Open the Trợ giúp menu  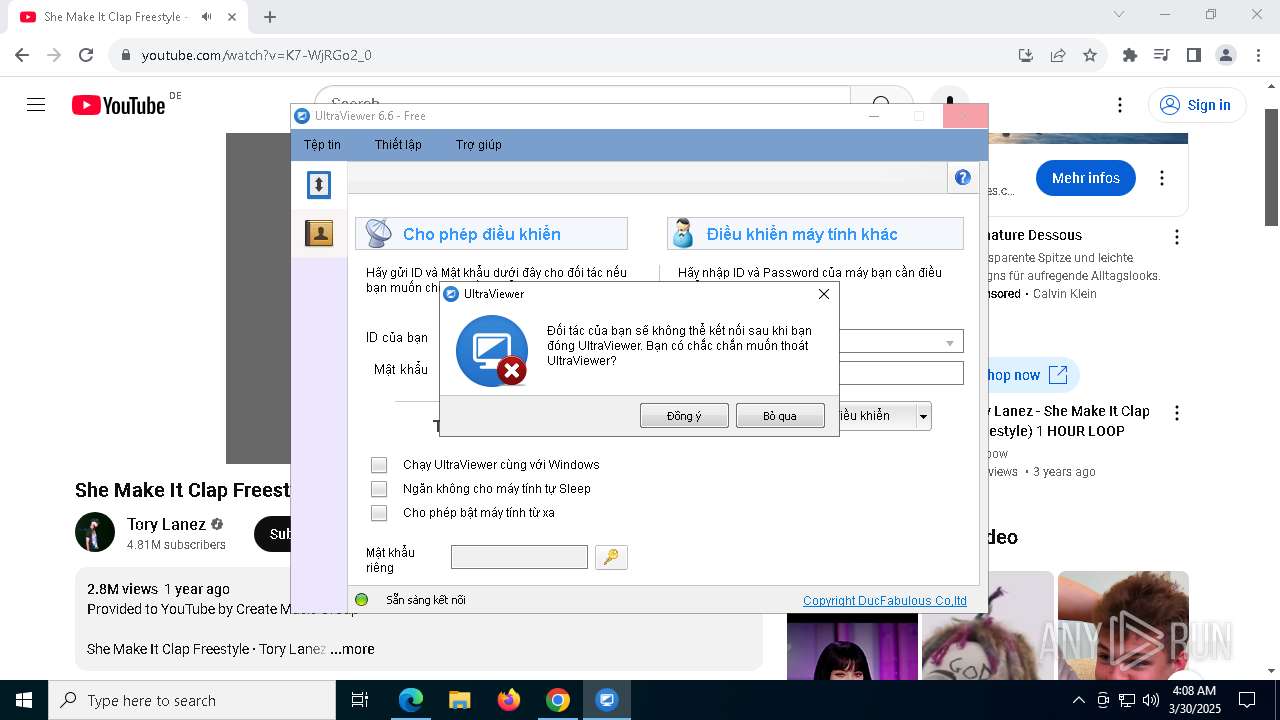tap(479, 145)
